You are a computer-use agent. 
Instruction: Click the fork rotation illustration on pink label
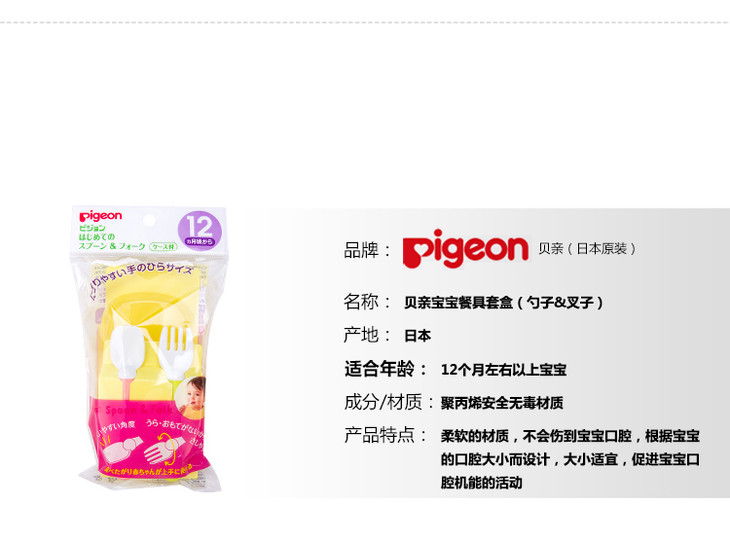[x=164, y=449]
